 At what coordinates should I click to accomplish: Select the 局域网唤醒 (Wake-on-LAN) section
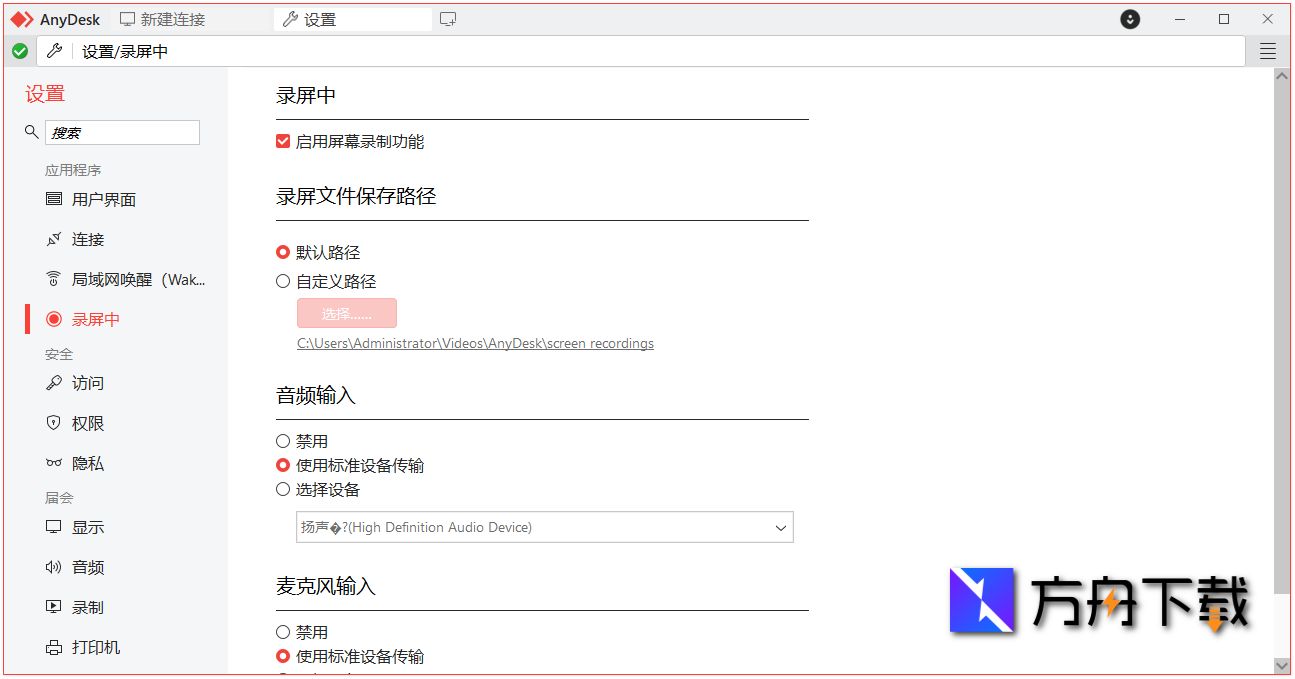(x=110, y=279)
